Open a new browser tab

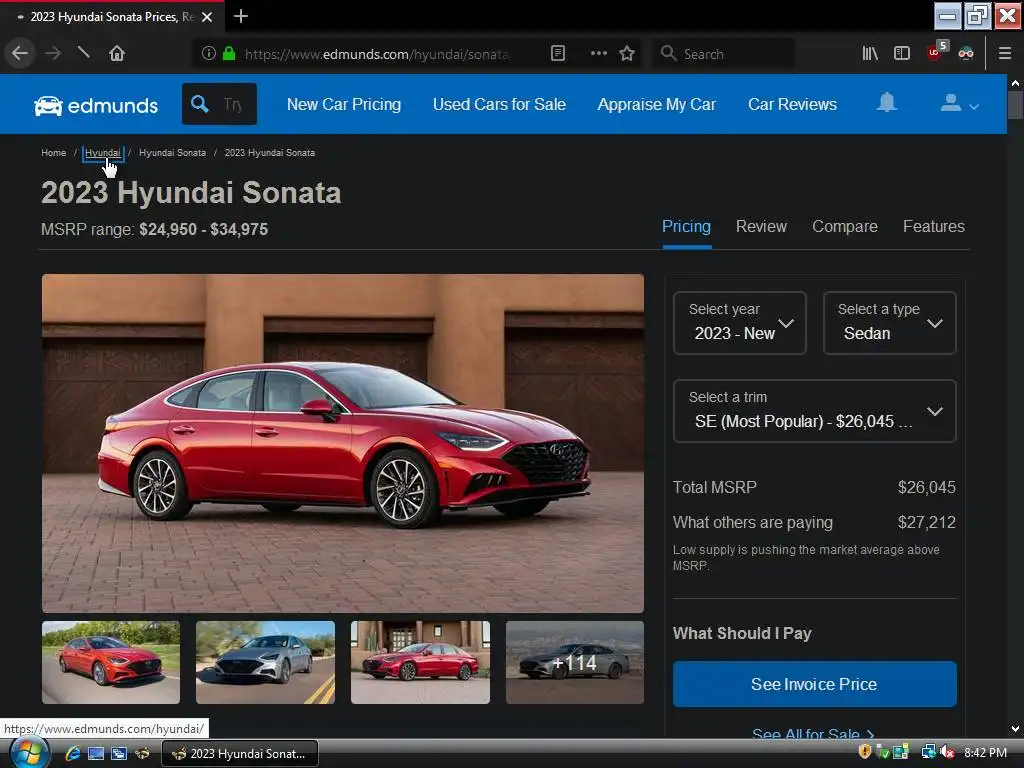tap(241, 16)
